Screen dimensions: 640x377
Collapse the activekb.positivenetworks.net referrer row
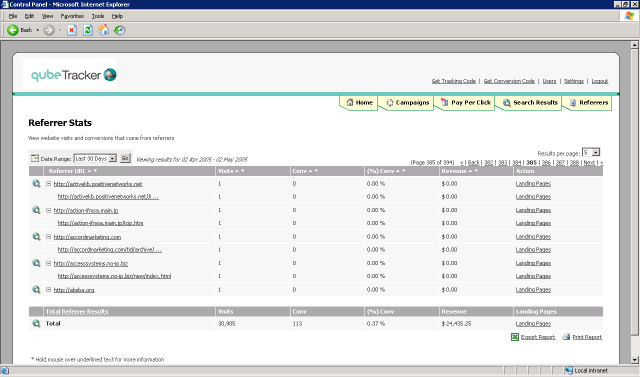point(48,184)
